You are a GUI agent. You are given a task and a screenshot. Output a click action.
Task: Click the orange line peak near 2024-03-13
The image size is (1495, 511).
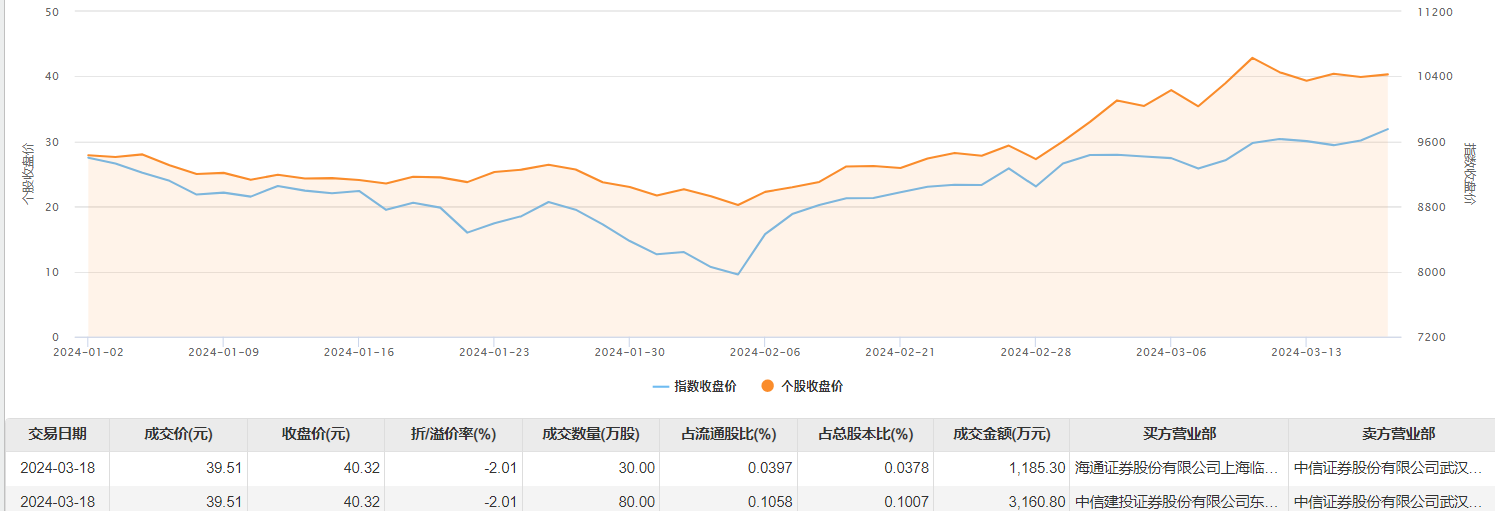1252,58
